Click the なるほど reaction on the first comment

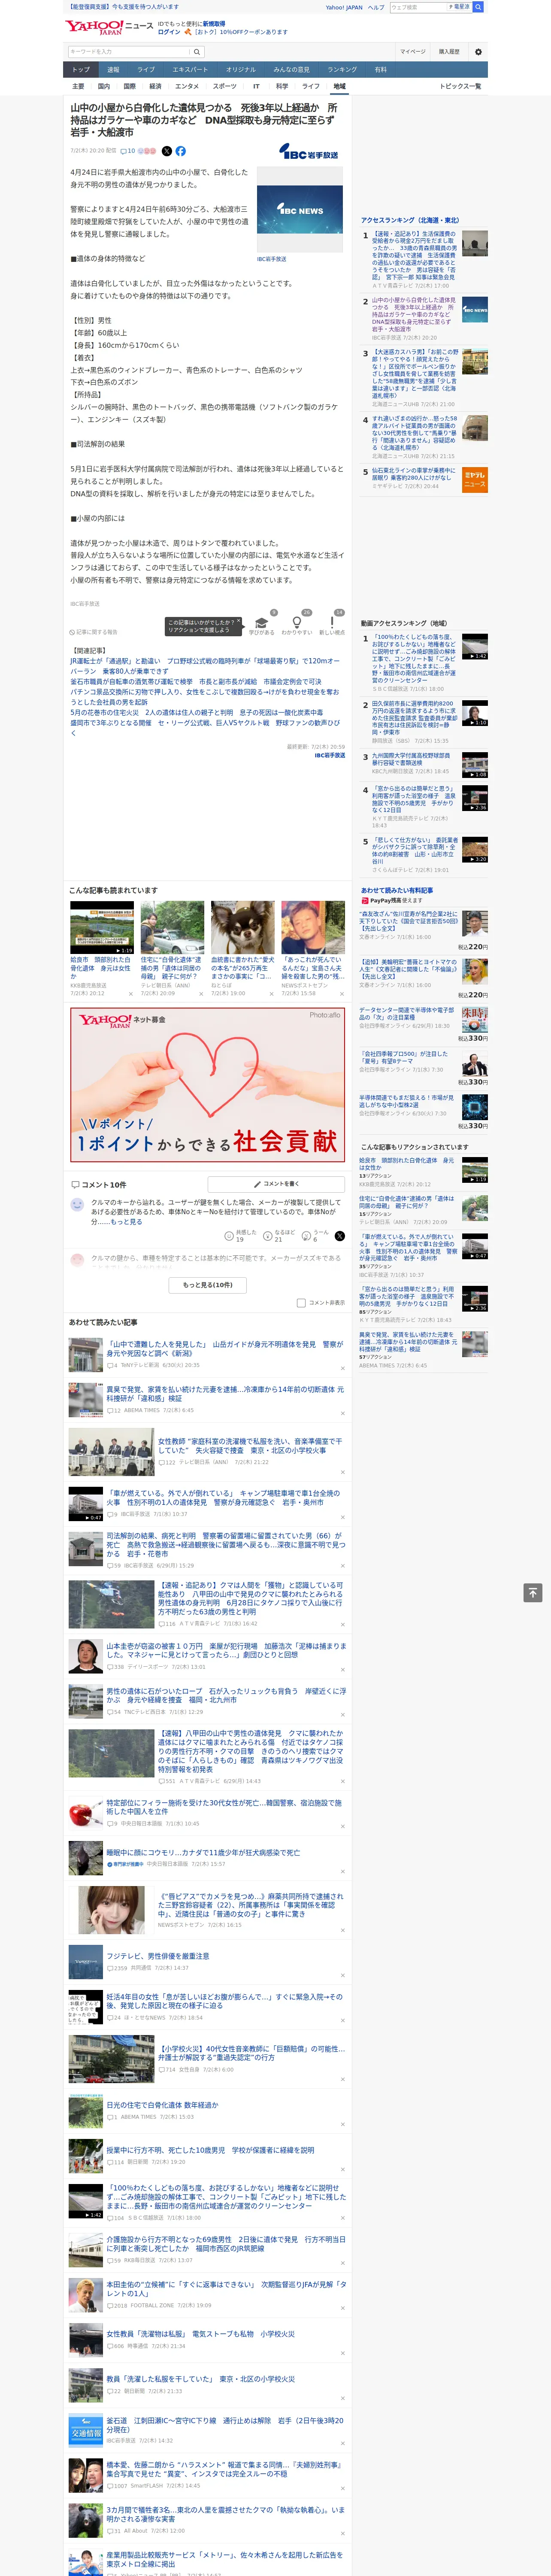[x=279, y=1235]
